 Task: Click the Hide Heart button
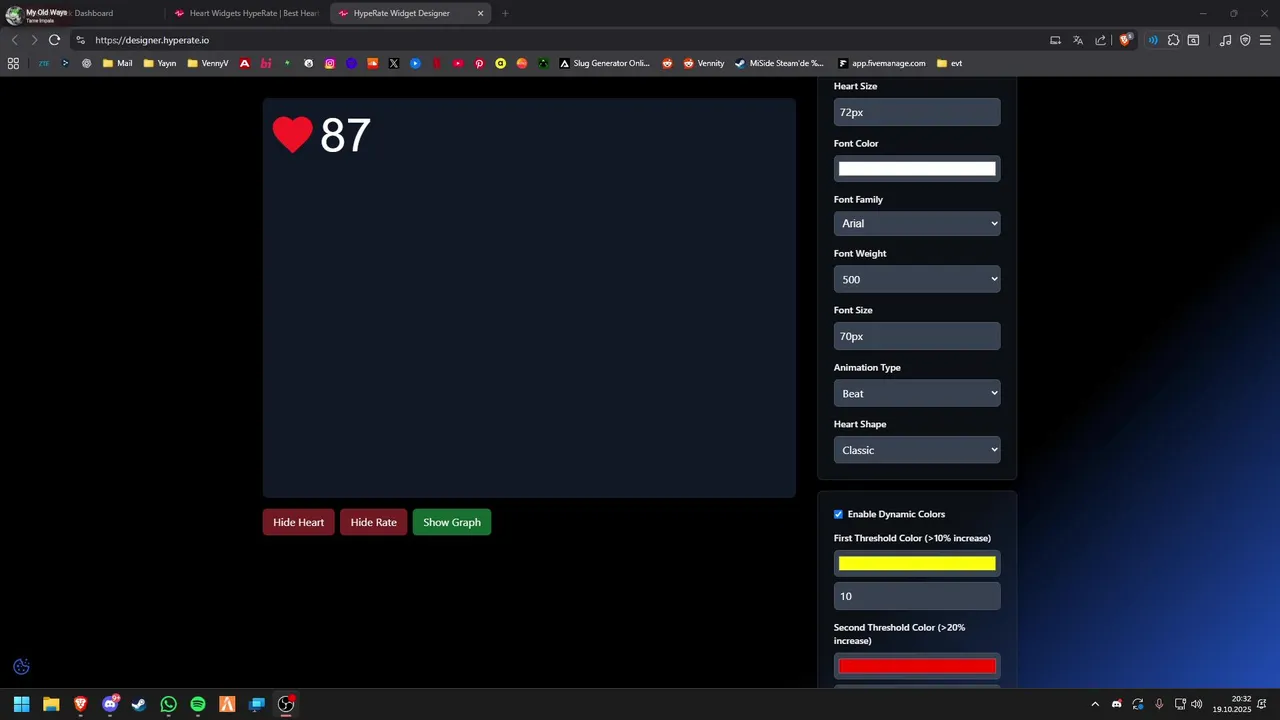point(298,522)
